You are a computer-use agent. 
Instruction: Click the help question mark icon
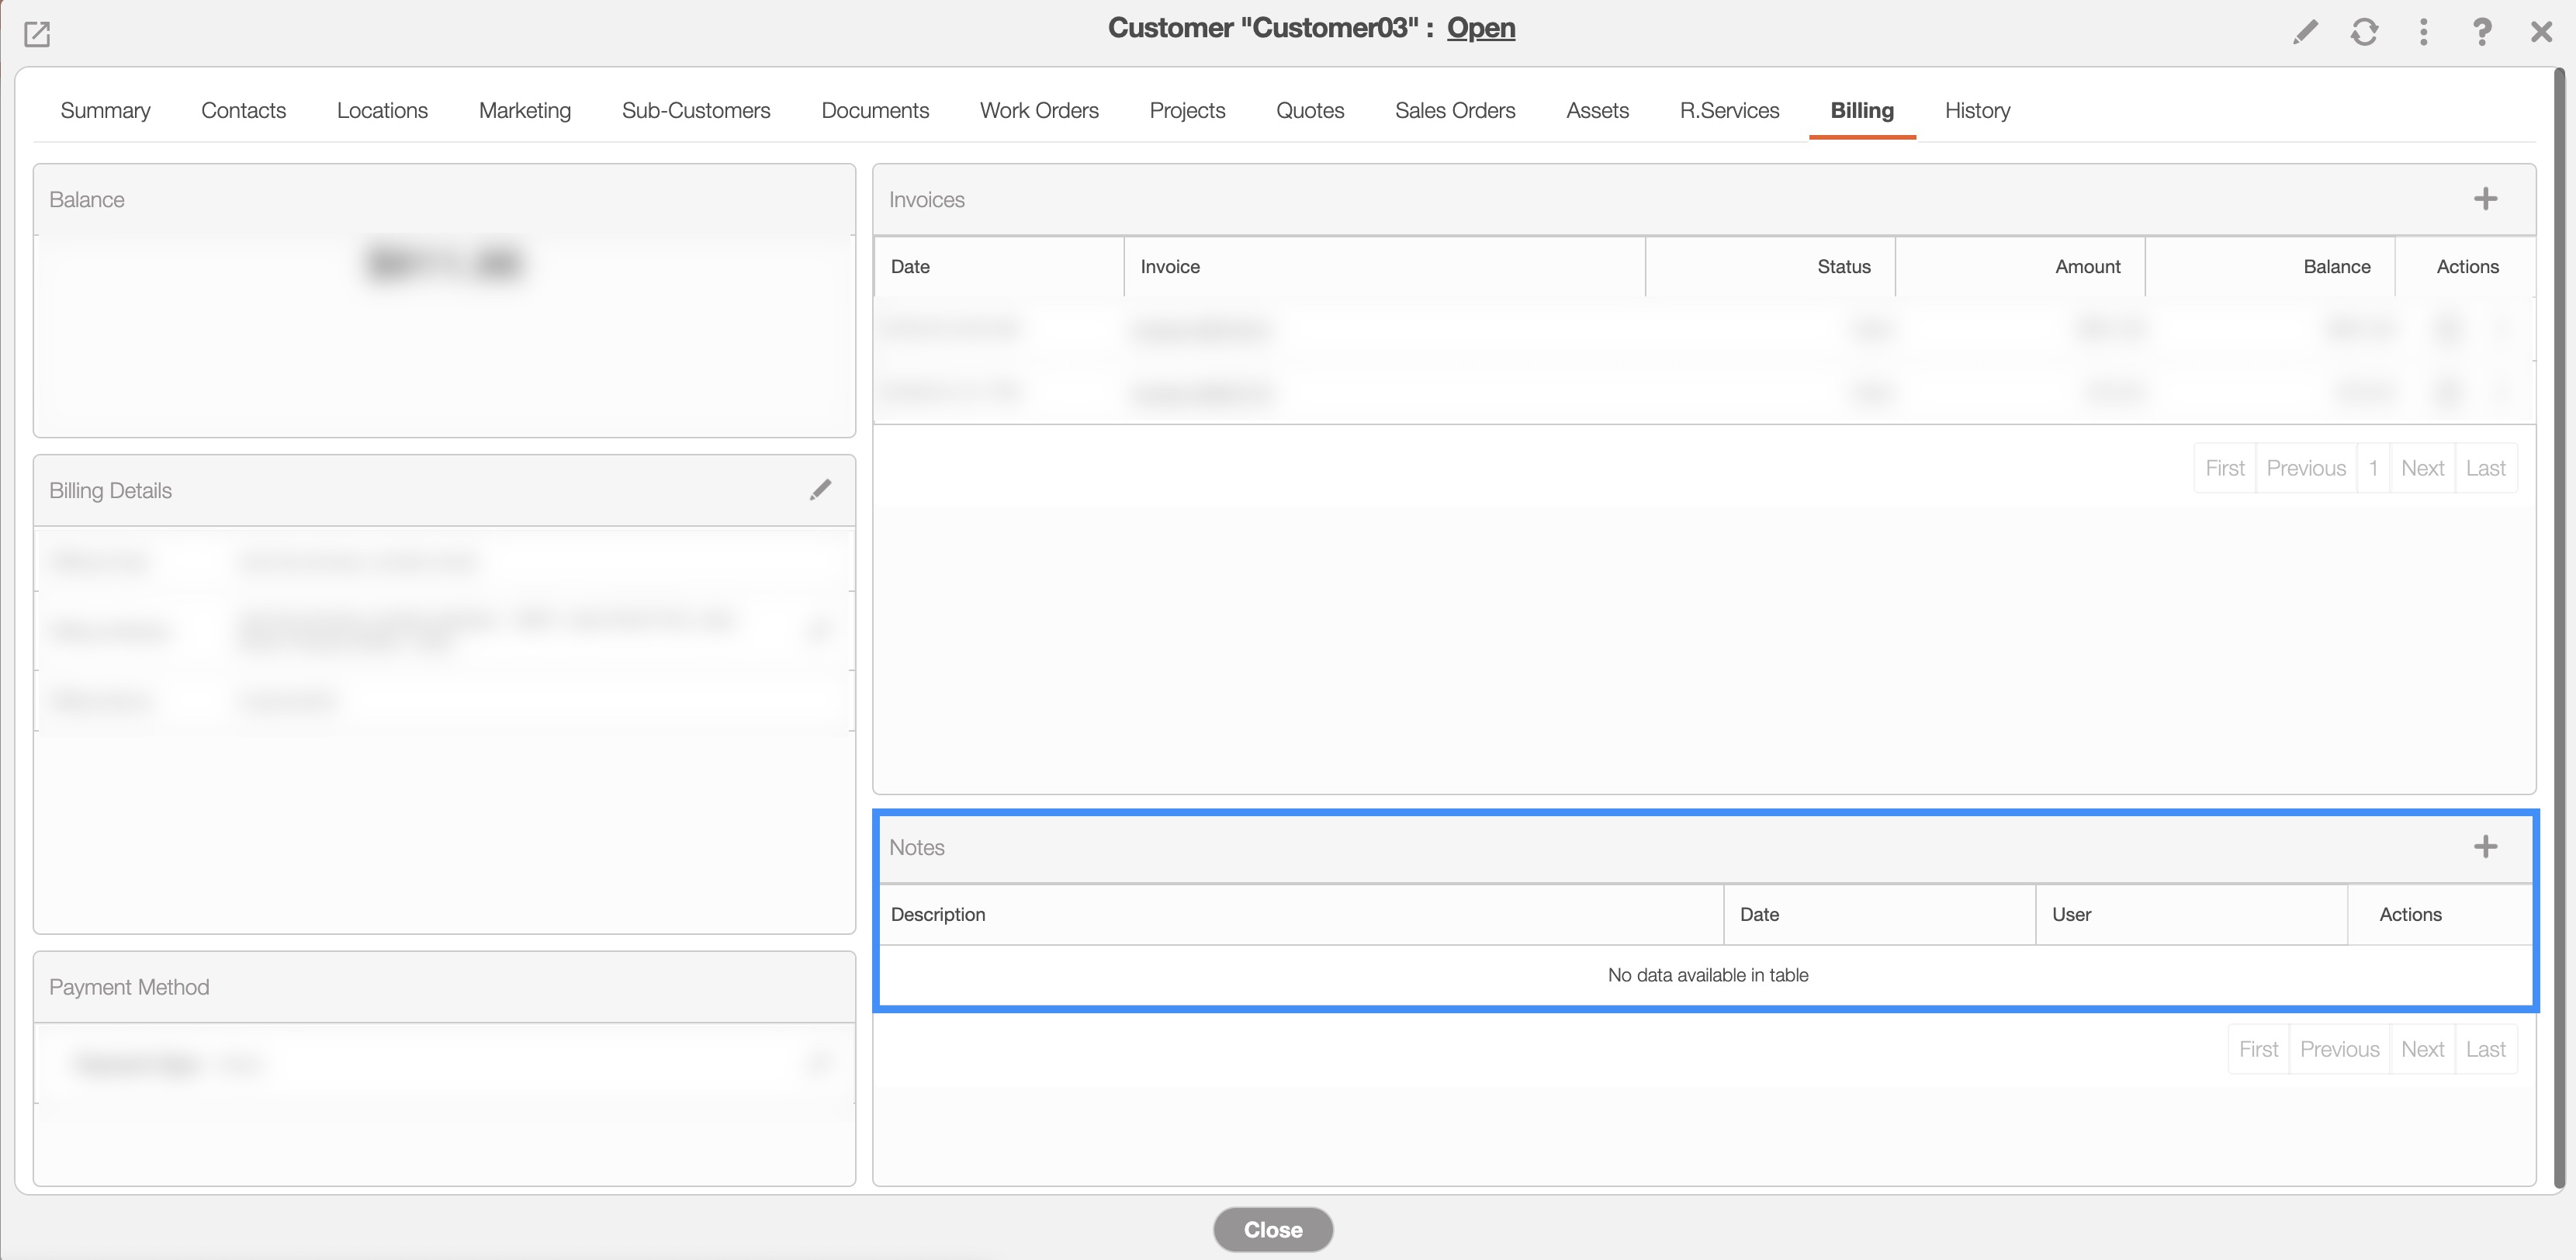(2482, 32)
